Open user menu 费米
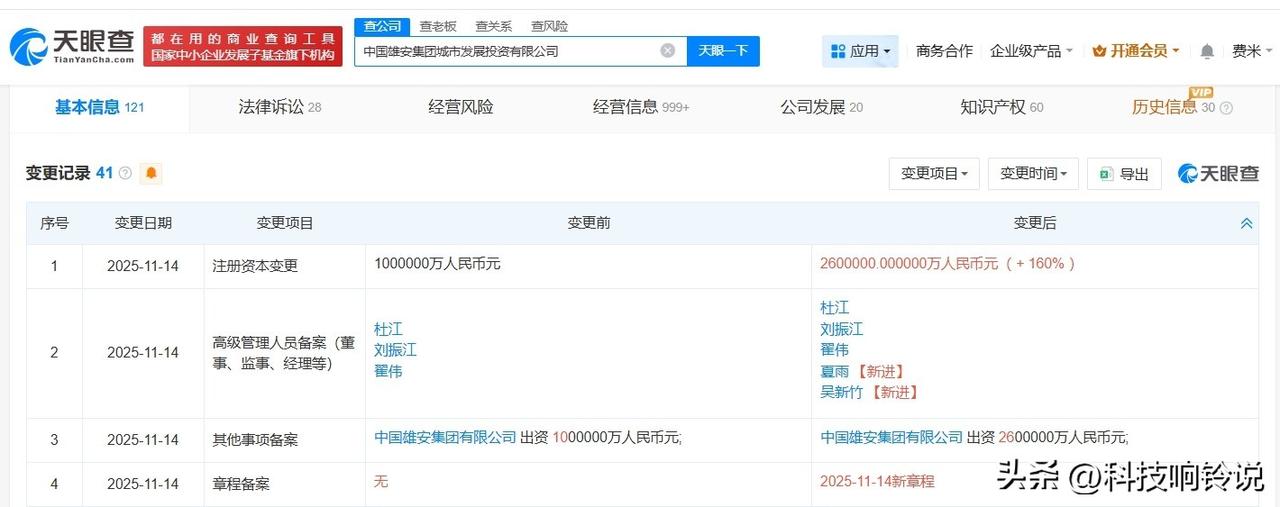Screen dimensions: 1280x507 pos(1252,51)
